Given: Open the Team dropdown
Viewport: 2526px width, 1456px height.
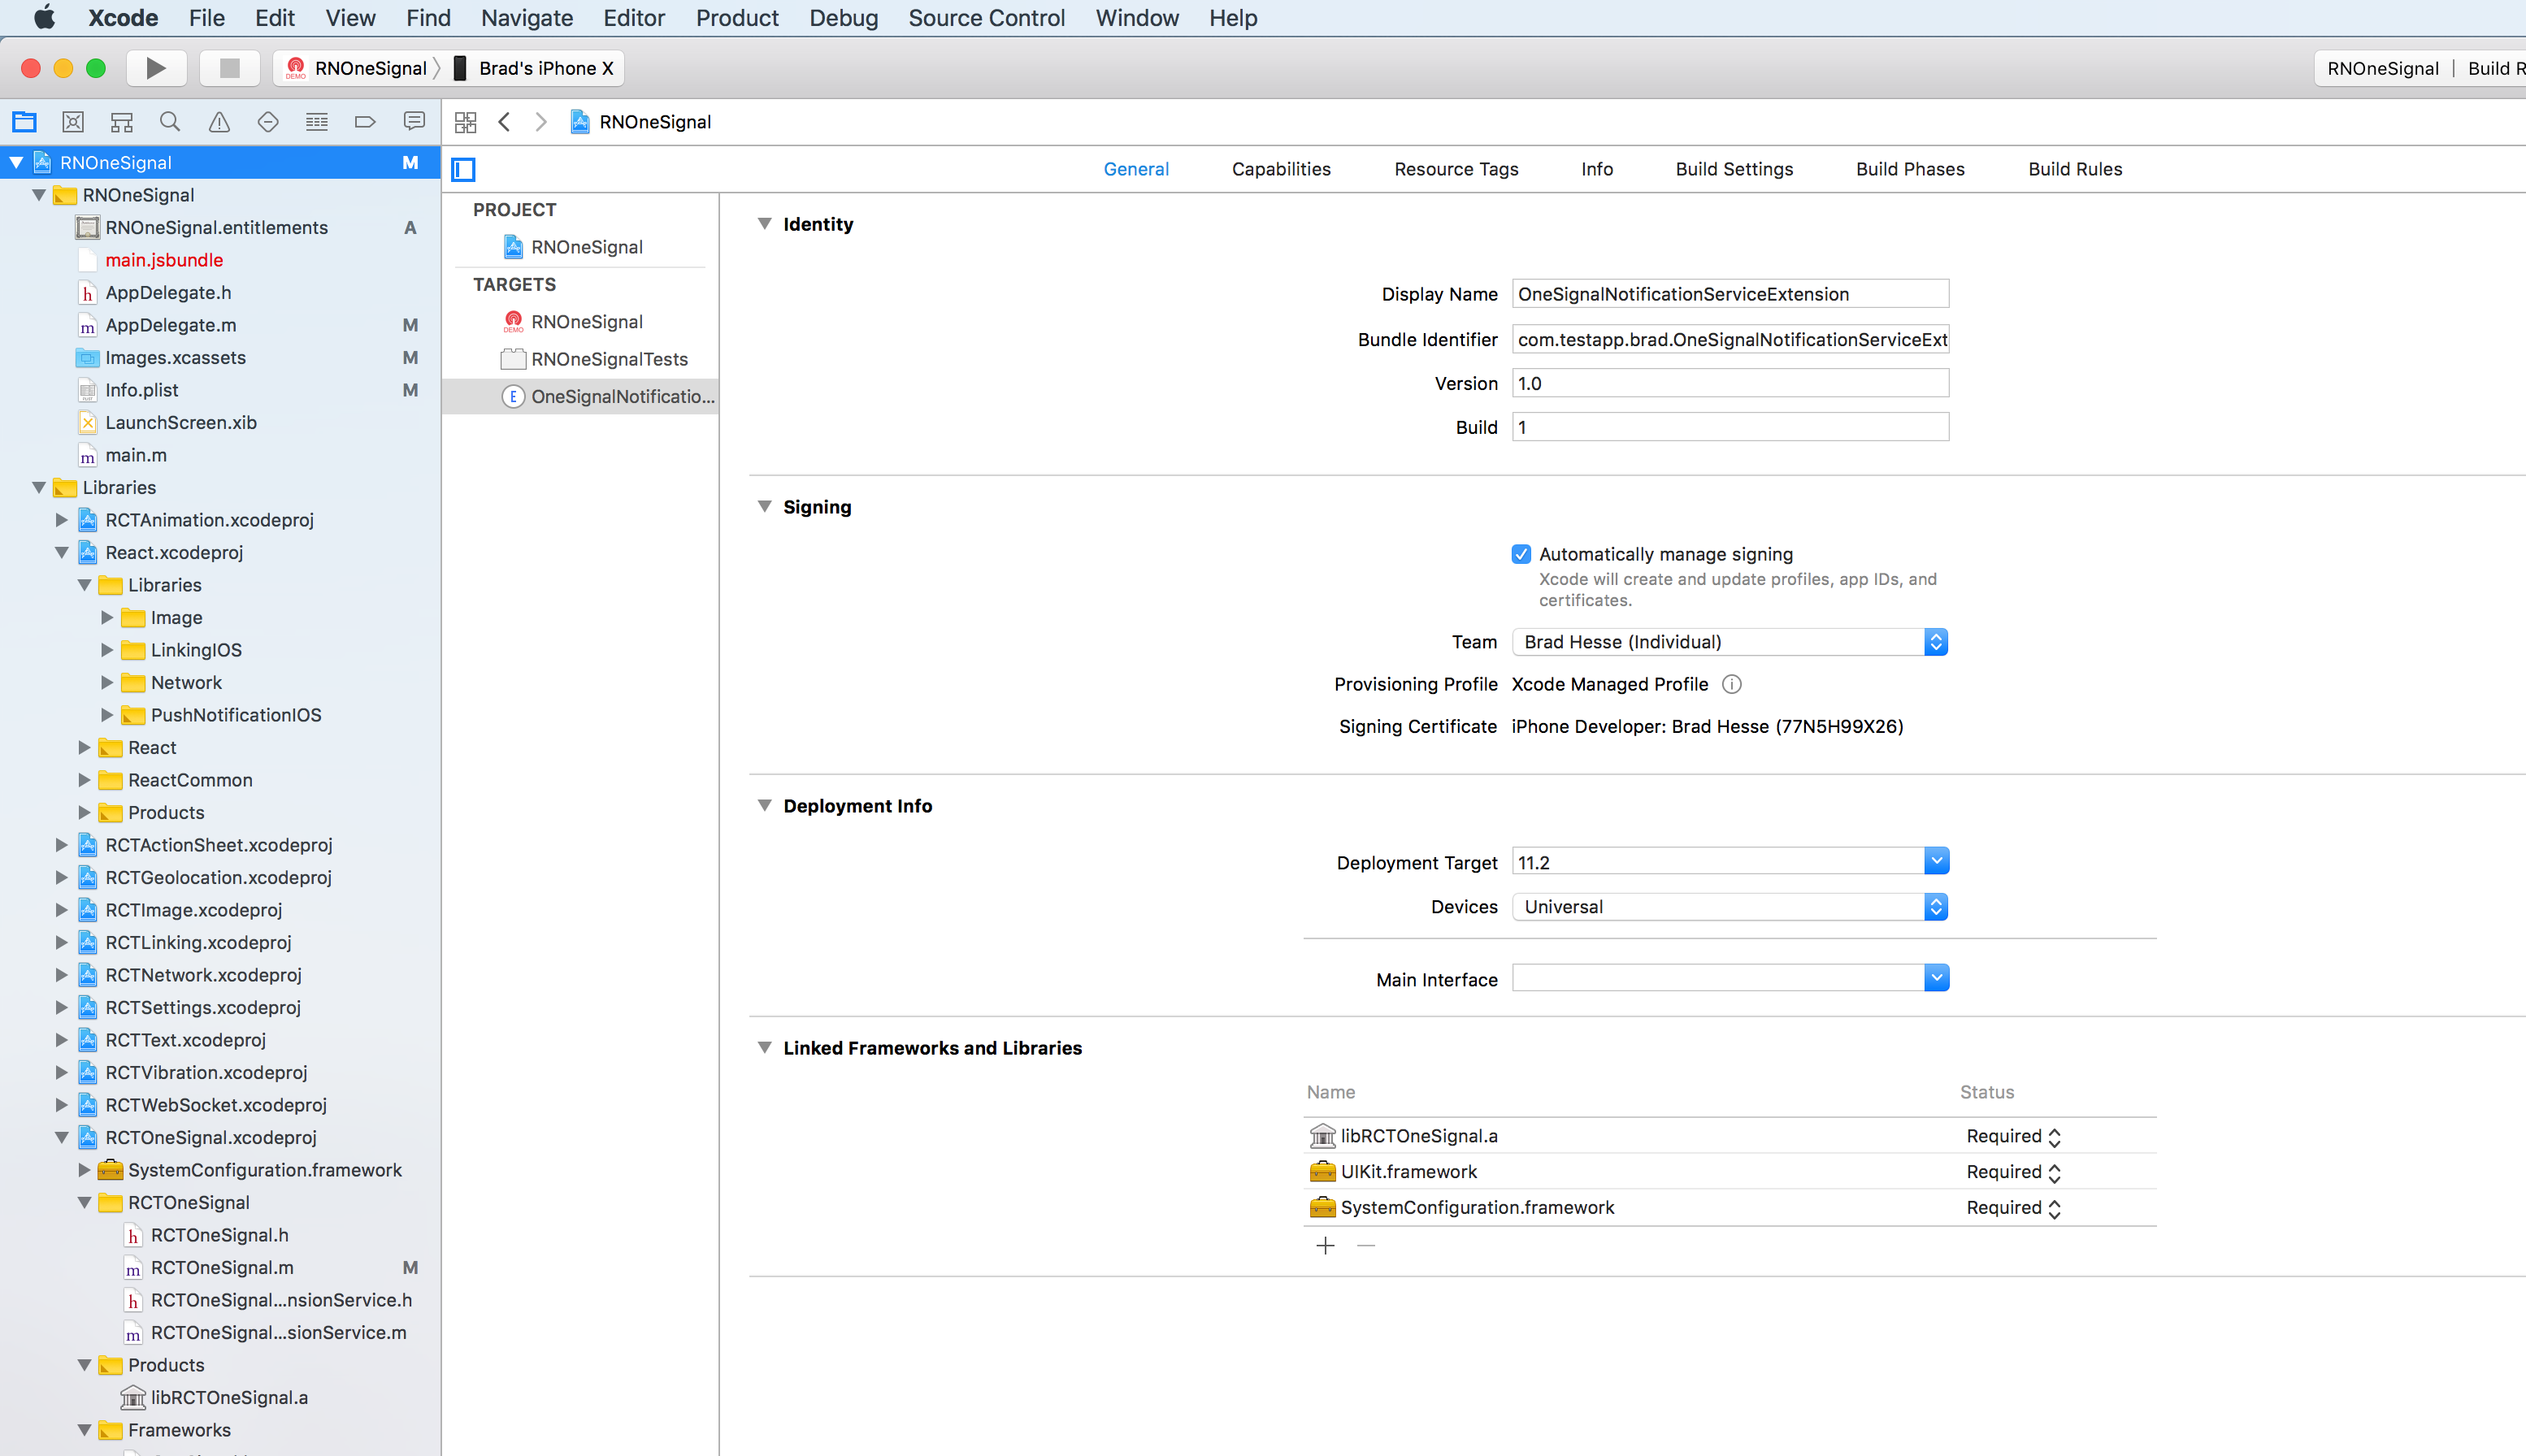Looking at the screenshot, I should click(x=1730, y=642).
